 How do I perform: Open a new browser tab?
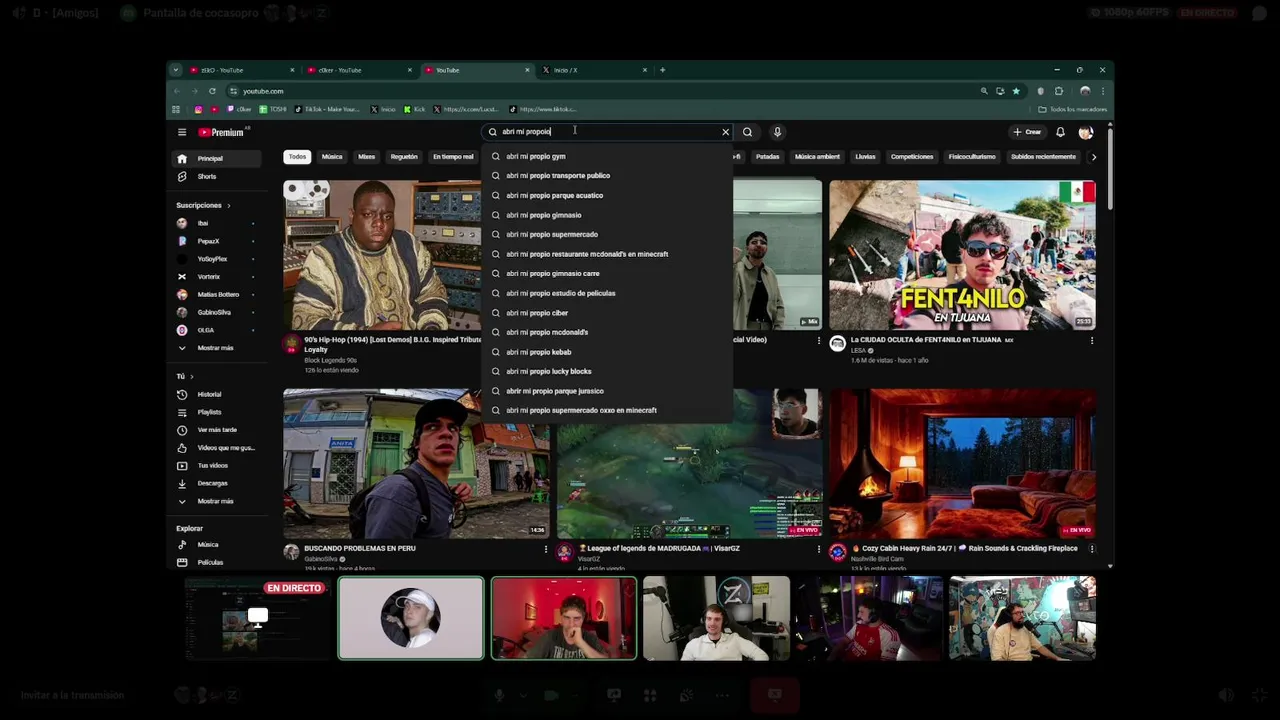(x=662, y=70)
